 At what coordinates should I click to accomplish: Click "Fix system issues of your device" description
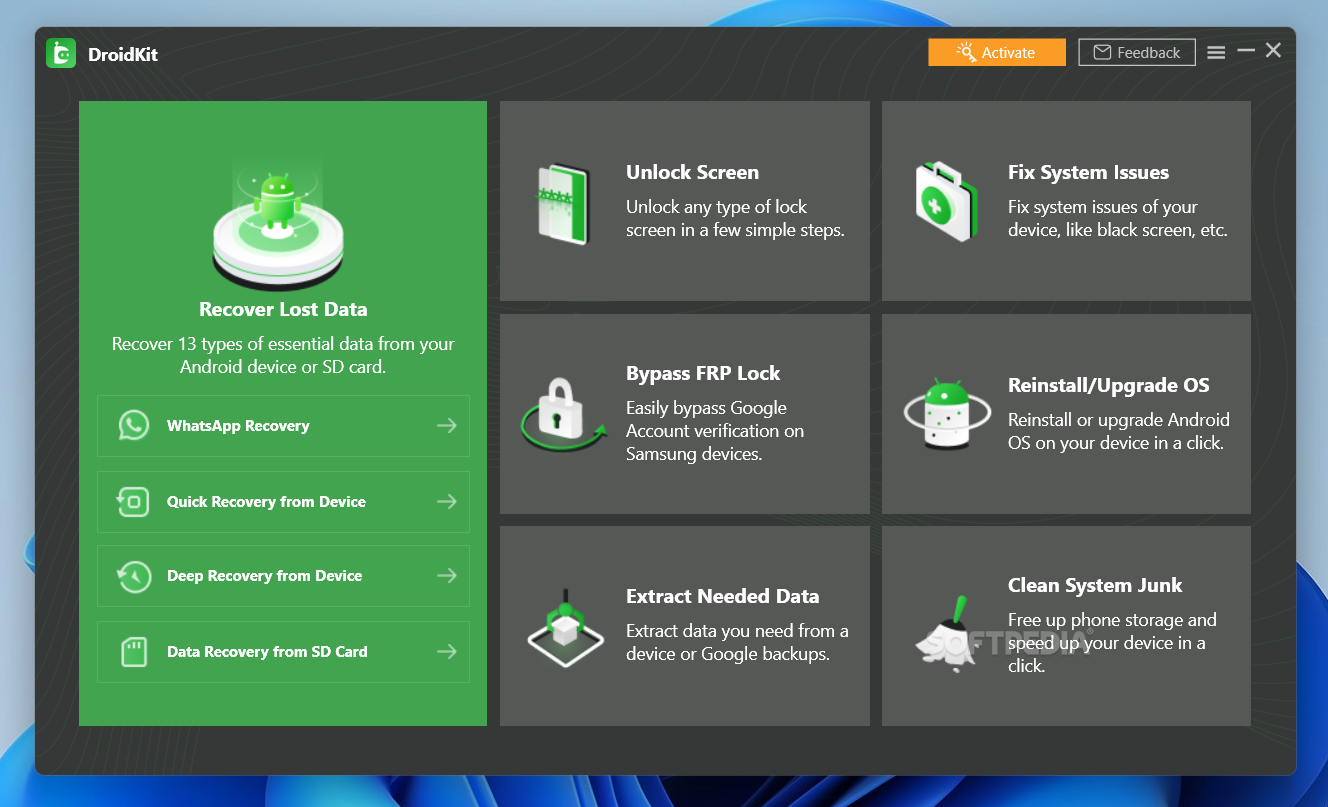click(x=1118, y=218)
